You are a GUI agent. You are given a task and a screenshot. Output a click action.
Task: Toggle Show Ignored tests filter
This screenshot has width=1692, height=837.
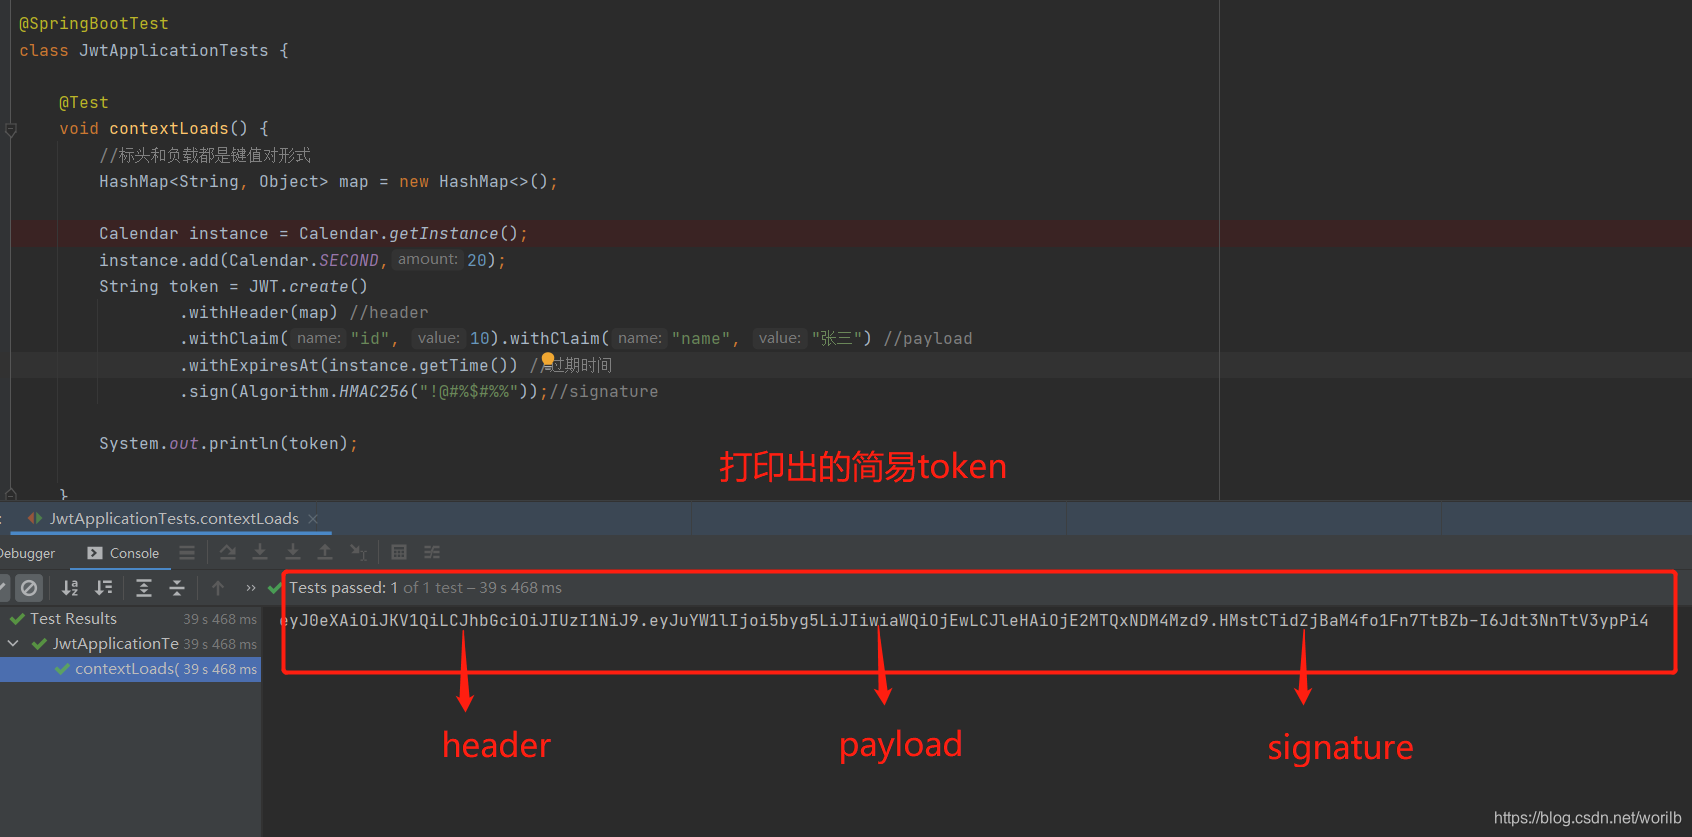point(29,588)
